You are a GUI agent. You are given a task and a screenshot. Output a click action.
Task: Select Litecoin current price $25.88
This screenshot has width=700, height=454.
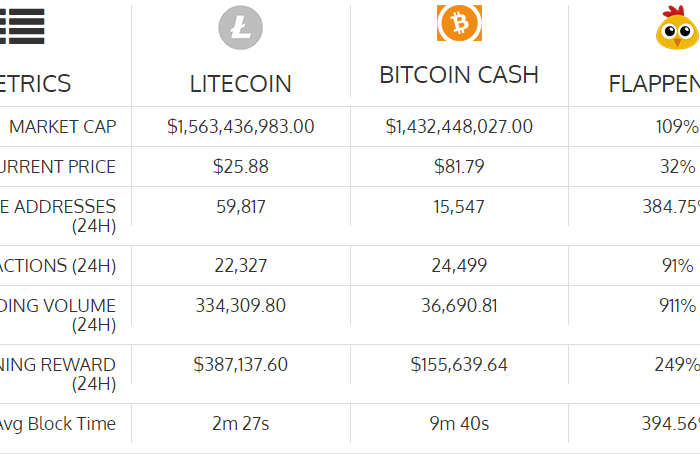pyautogui.click(x=241, y=167)
